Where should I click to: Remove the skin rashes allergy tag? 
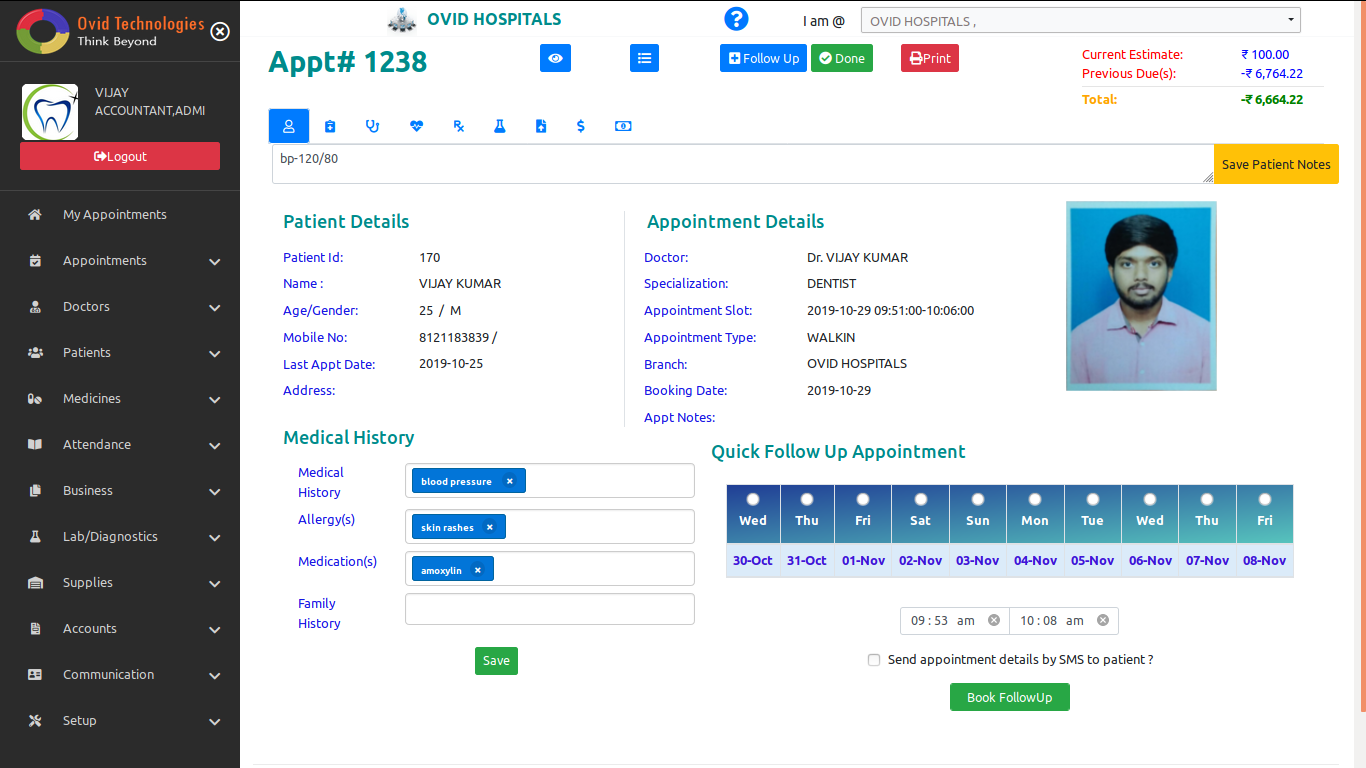pyautogui.click(x=489, y=527)
